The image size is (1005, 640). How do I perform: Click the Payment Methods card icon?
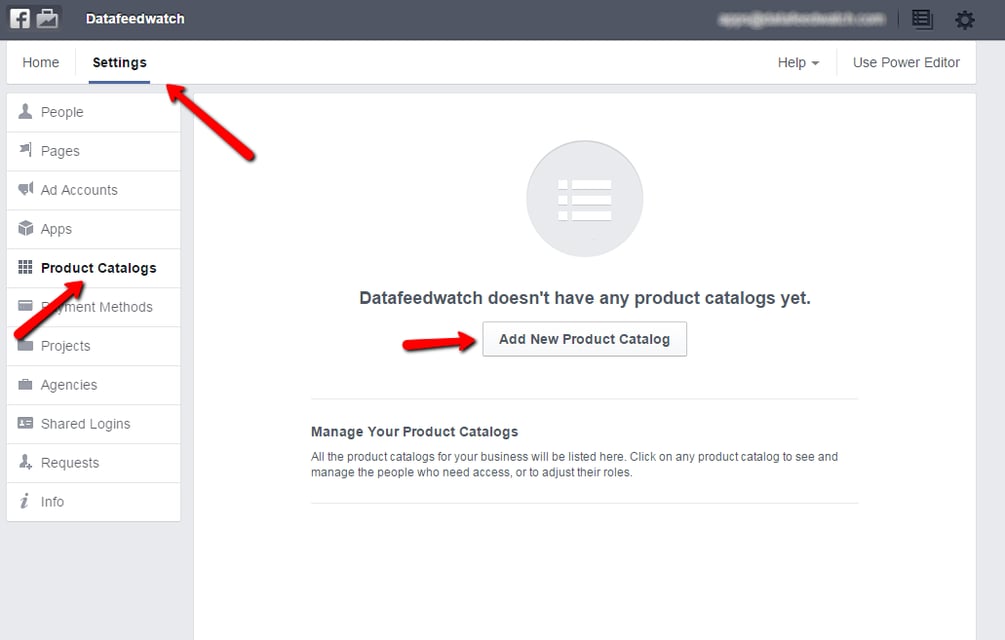click(x=25, y=307)
